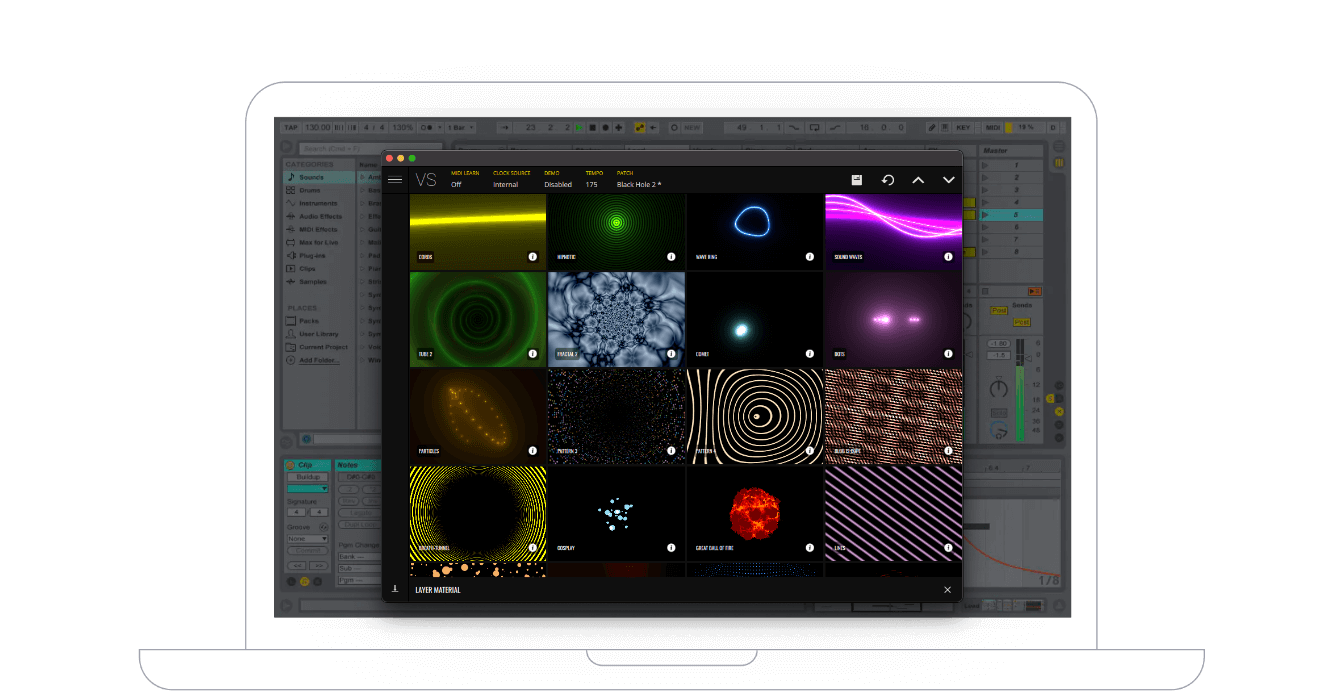Show info for the Particles material
This screenshot has width=1344, height=692.
point(532,451)
